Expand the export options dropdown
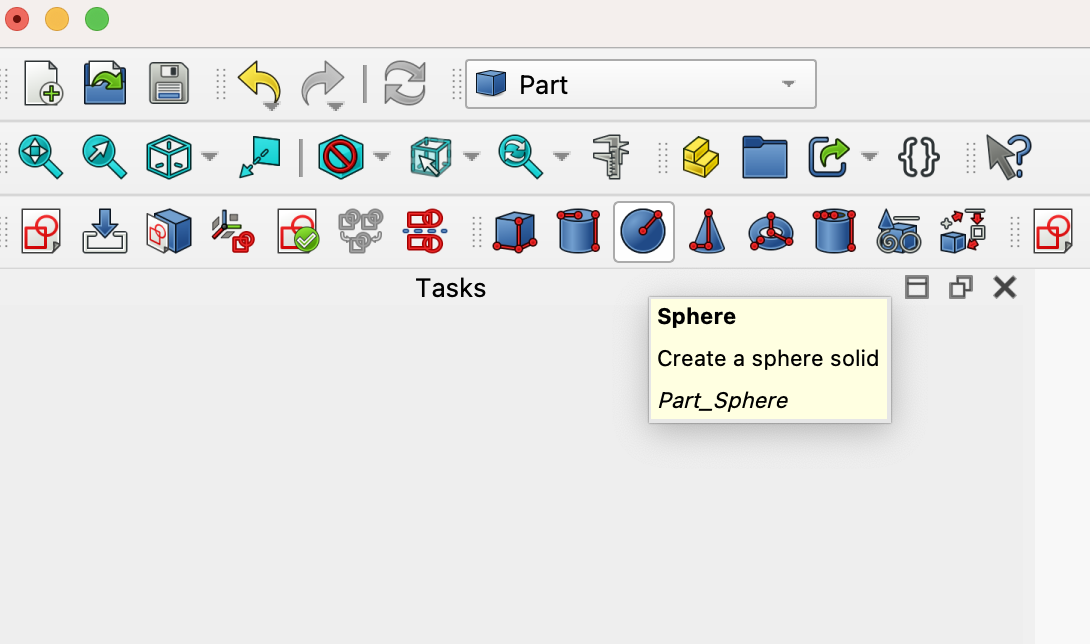Viewport: 1090px width, 644px height. coord(868,157)
